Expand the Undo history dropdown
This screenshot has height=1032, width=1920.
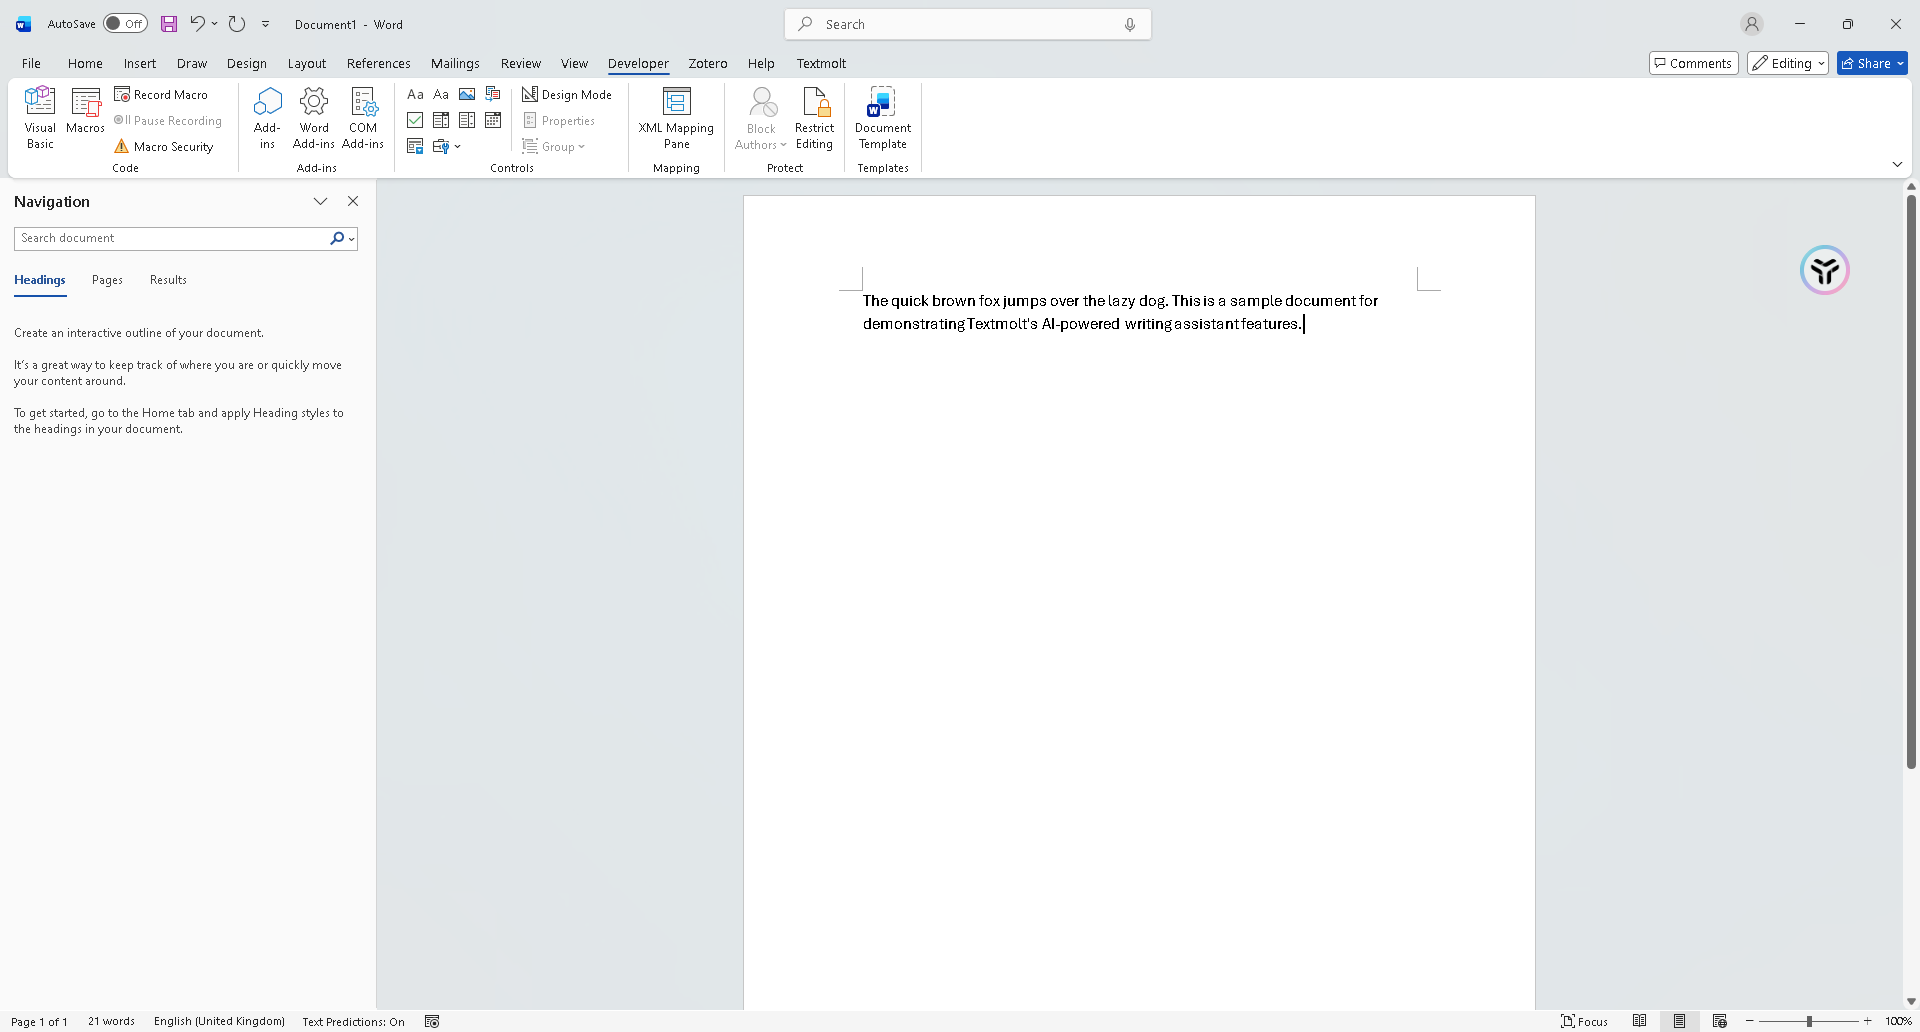214,24
